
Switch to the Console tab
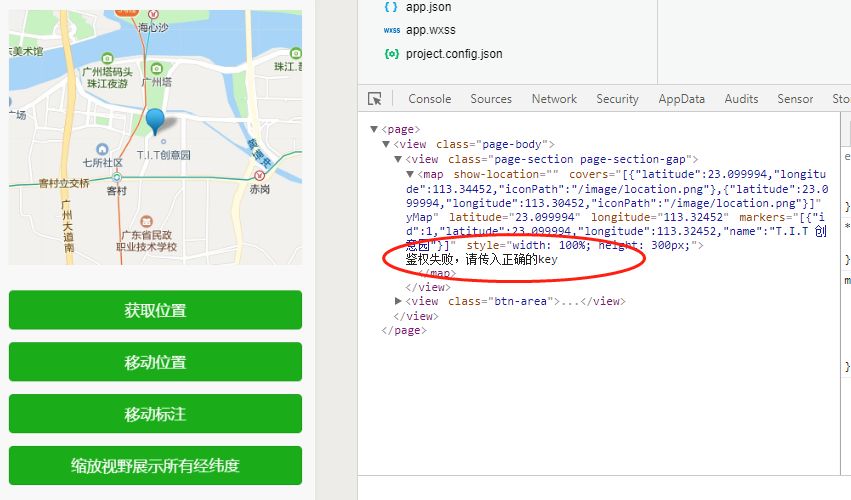[429, 99]
